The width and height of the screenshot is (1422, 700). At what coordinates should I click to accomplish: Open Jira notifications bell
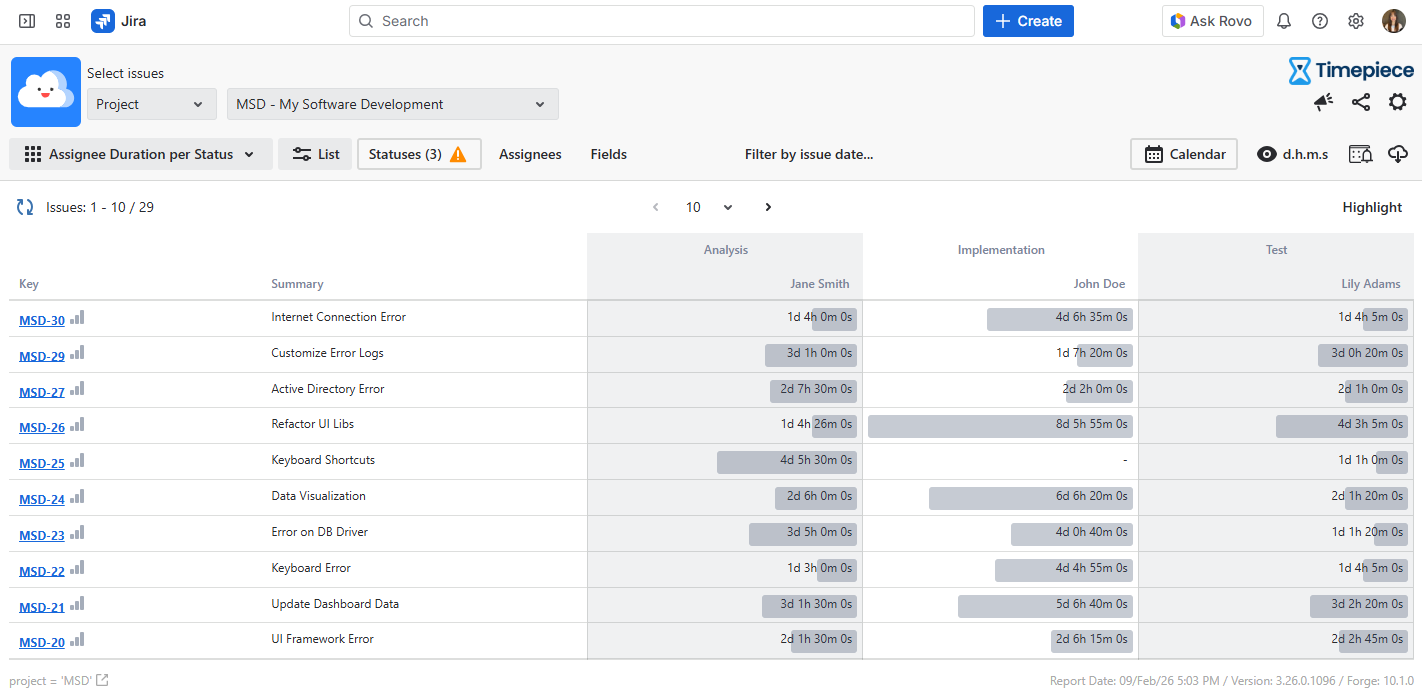pos(1284,21)
